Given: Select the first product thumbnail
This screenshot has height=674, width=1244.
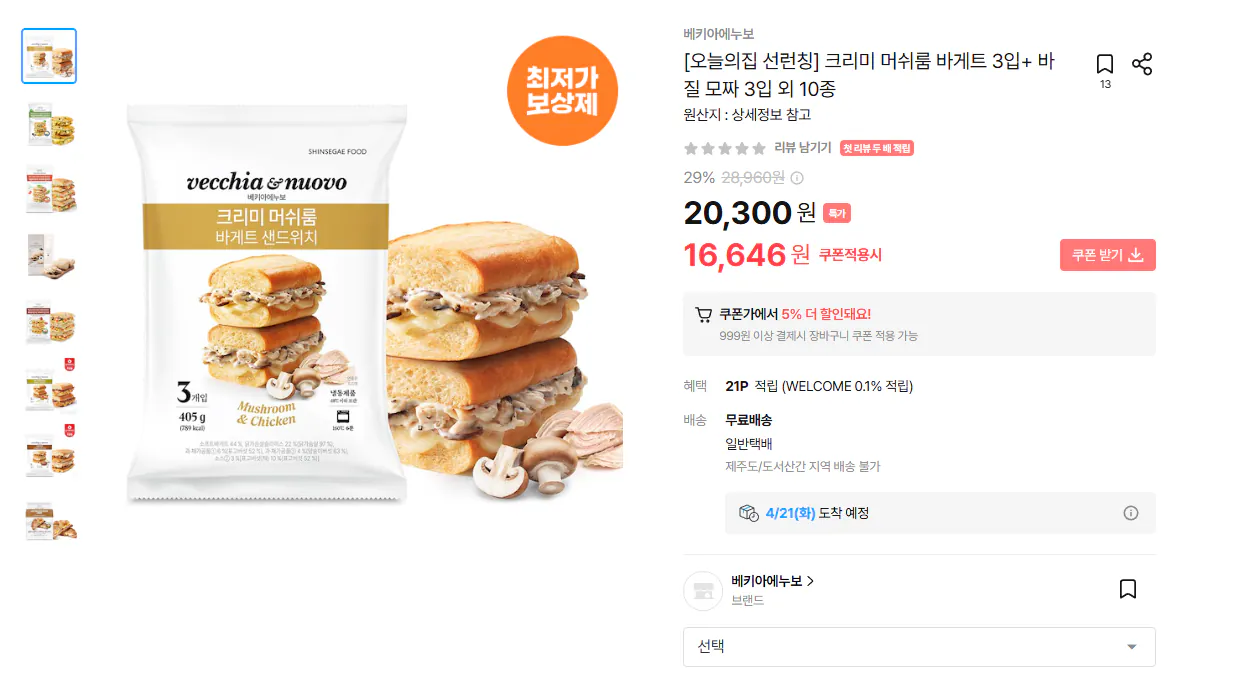Looking at the screenshot, I should coord(49,56).
